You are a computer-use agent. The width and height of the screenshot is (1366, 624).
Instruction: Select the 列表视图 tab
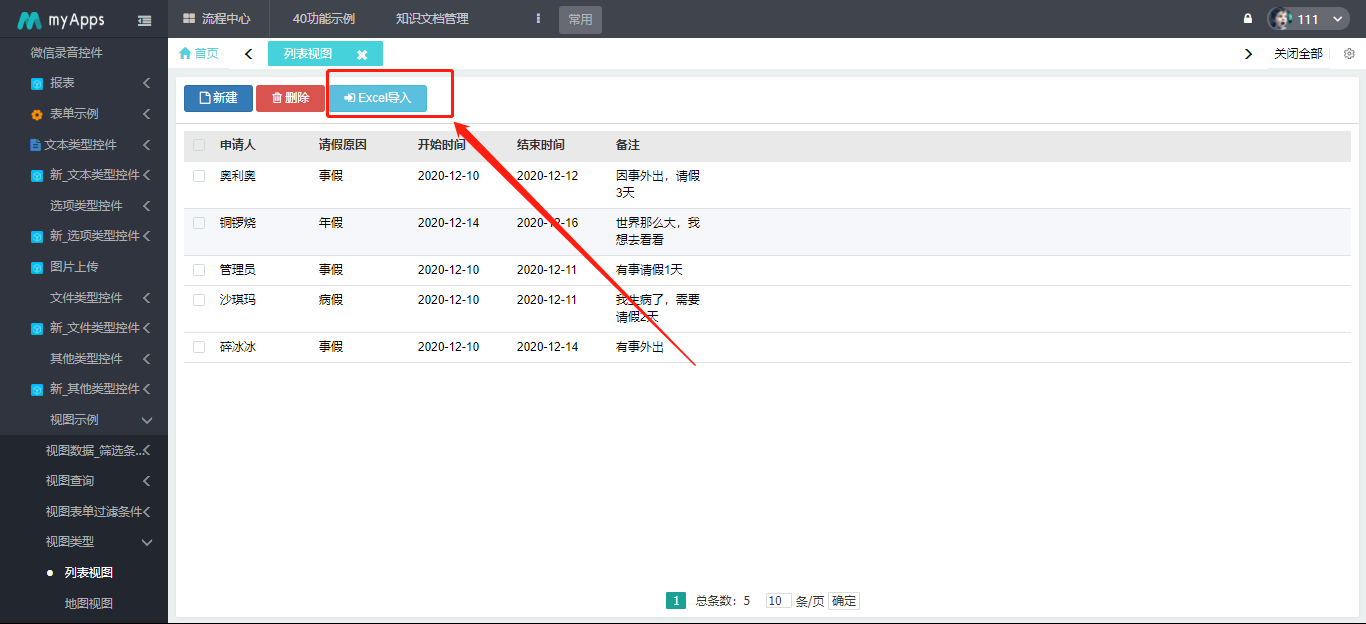click(x=308, y=54)
